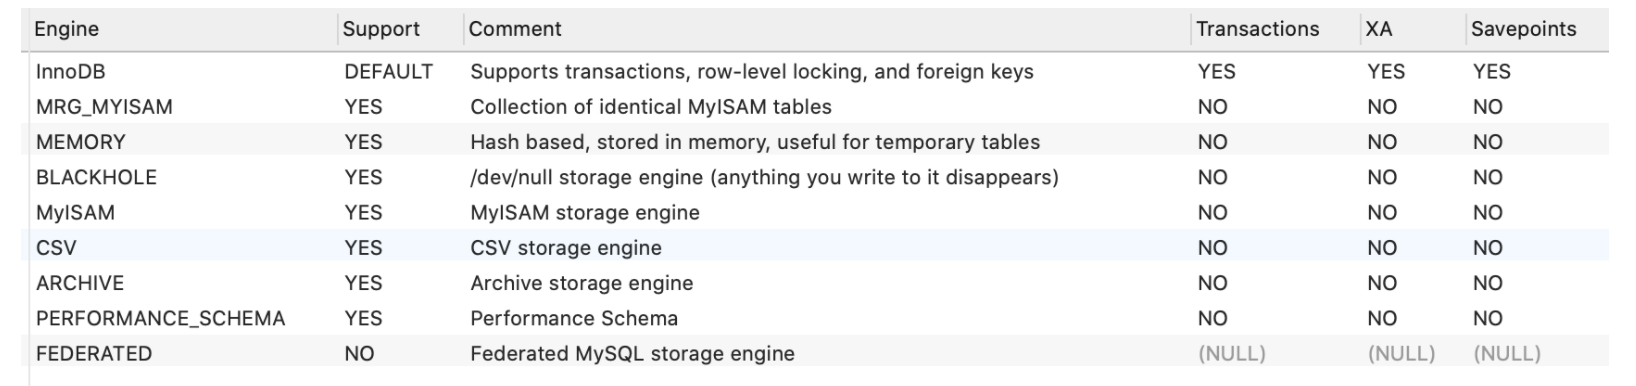Select the MRG_MYISAM engine cell
The width and height of the screenshot is (1636, 386).
click(104, 107)
